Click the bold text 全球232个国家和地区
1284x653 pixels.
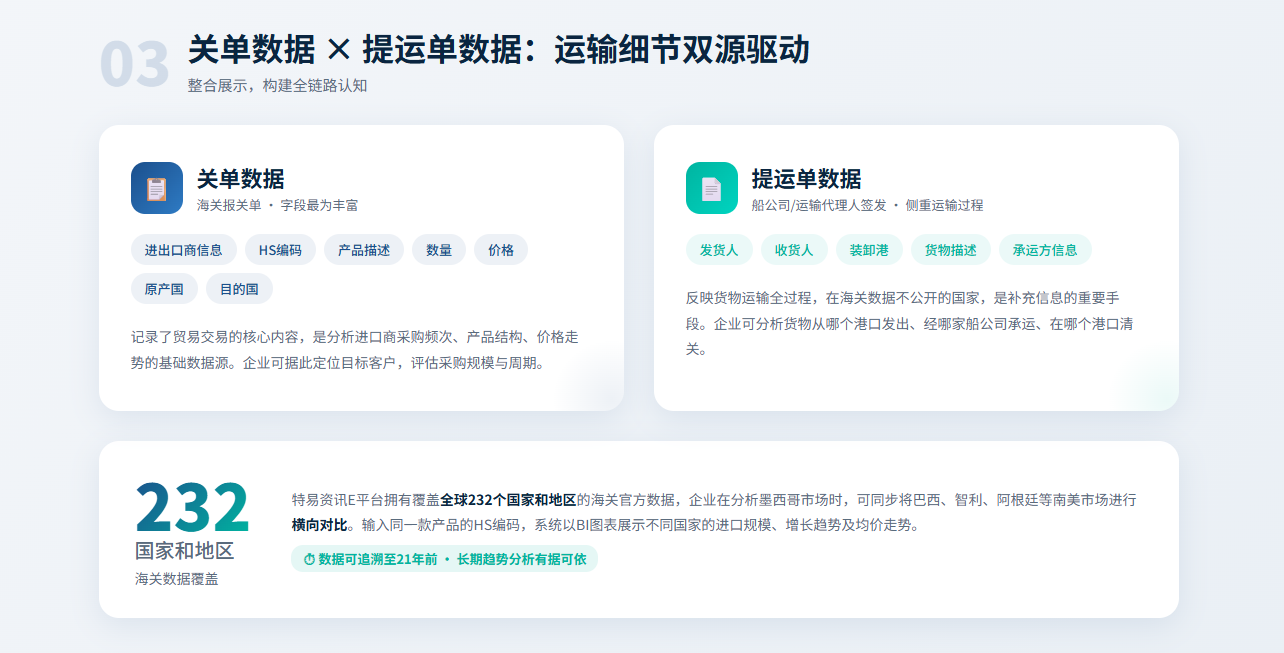coord(508,500)
